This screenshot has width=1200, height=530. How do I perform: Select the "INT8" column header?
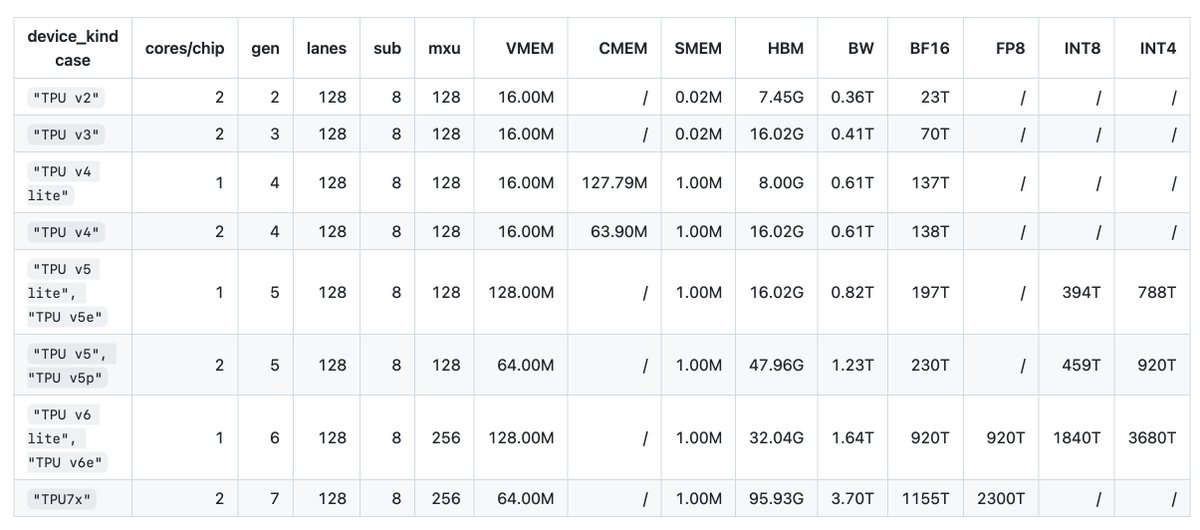coord(1082,47)
